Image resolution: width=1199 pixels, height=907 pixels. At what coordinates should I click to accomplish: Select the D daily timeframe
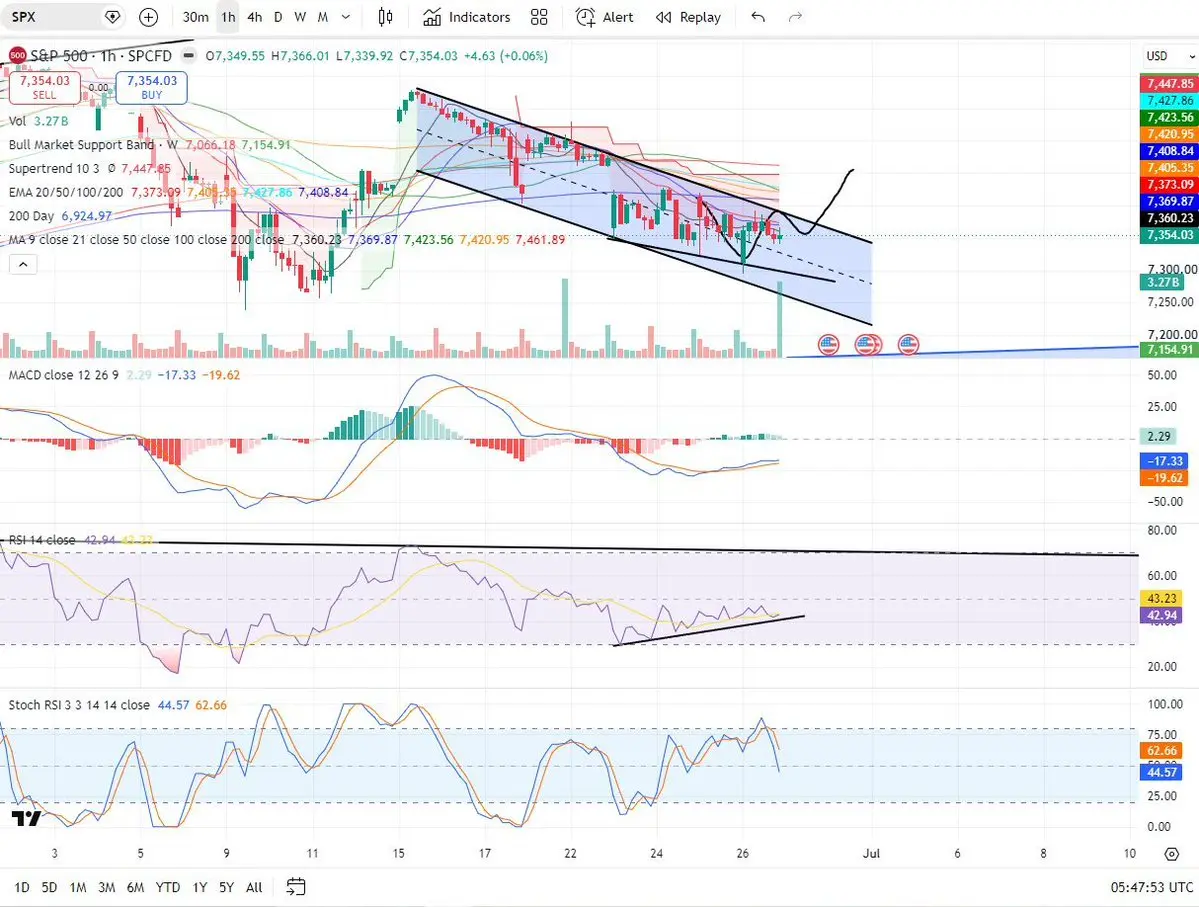[x=278, y=17]
